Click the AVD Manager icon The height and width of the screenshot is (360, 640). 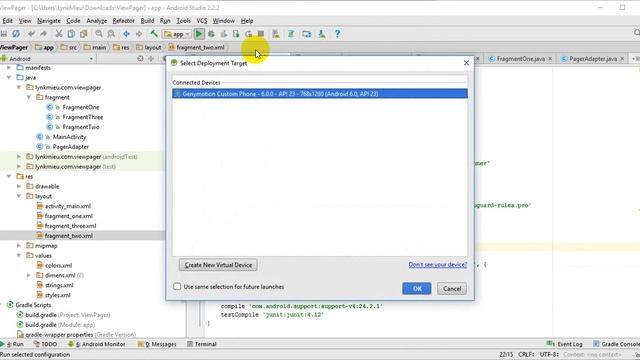pos(276,34)
